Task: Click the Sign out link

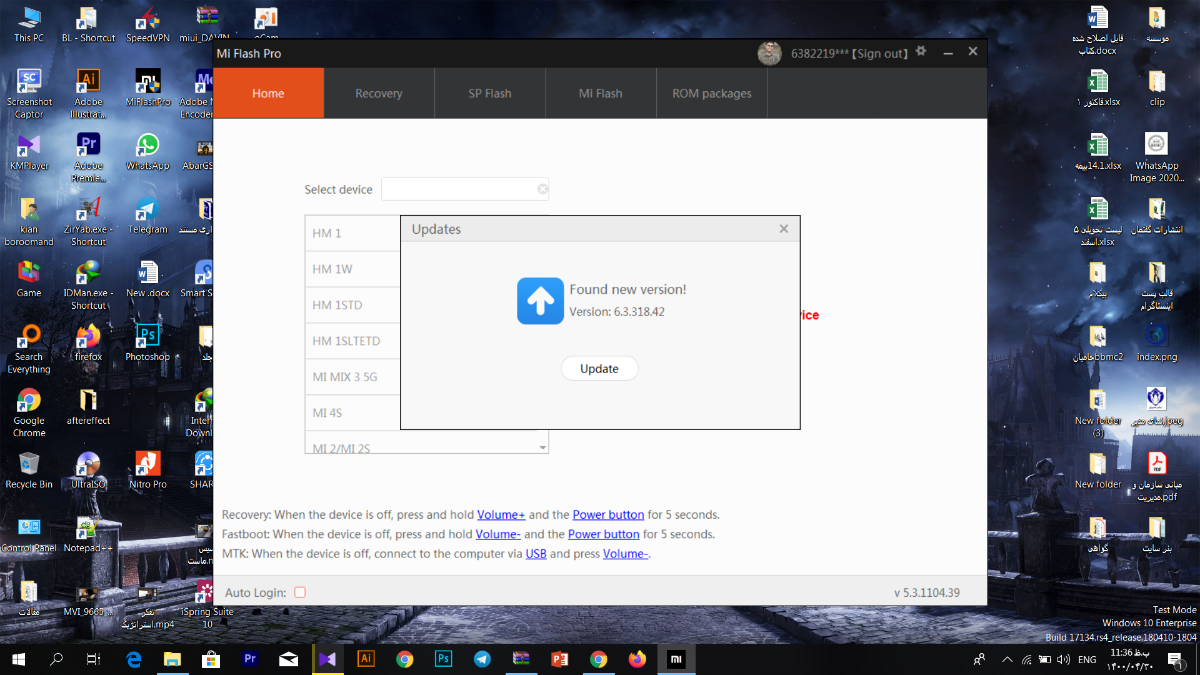Action: click(x=880, y=53)
